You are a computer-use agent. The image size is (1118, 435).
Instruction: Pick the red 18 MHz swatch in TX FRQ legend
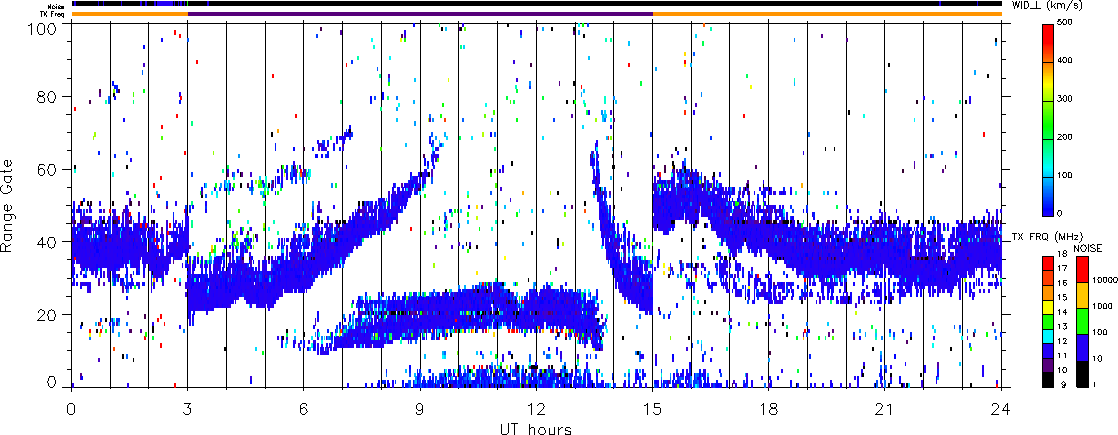click(x=1047, y=261)
